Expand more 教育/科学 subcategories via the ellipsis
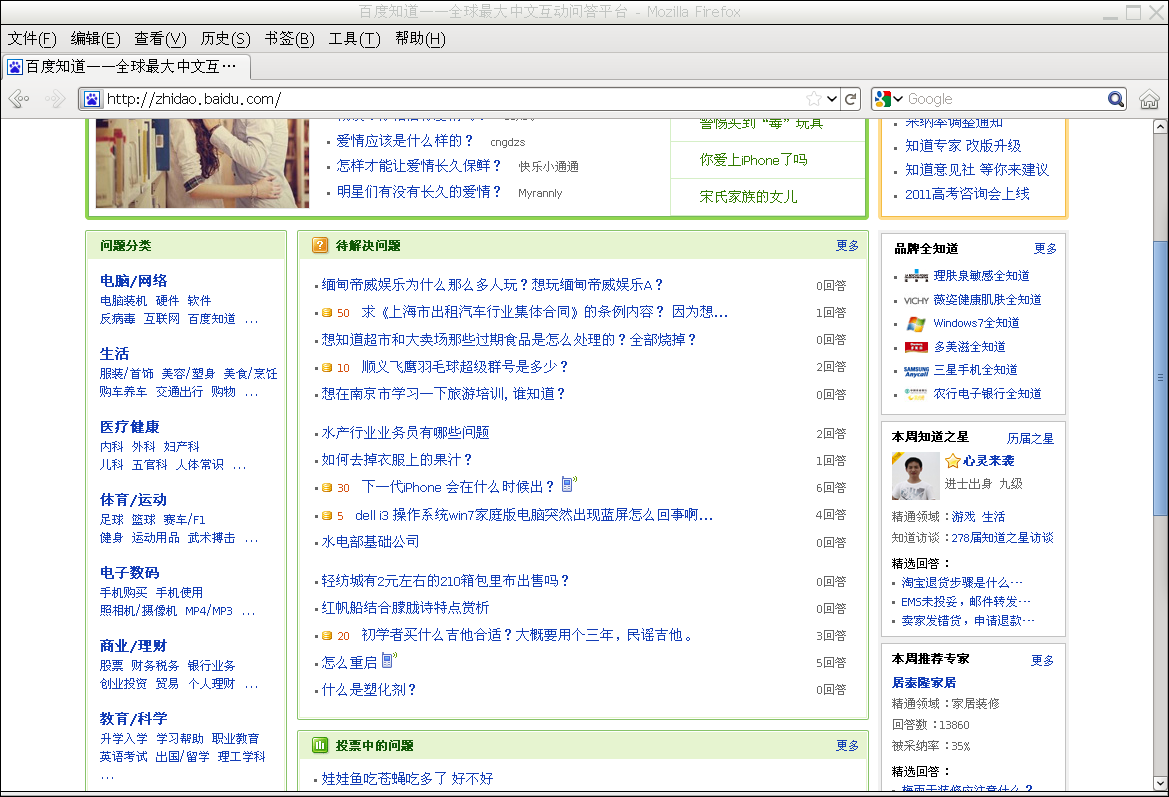1169x797 pixels. (107, 778)
